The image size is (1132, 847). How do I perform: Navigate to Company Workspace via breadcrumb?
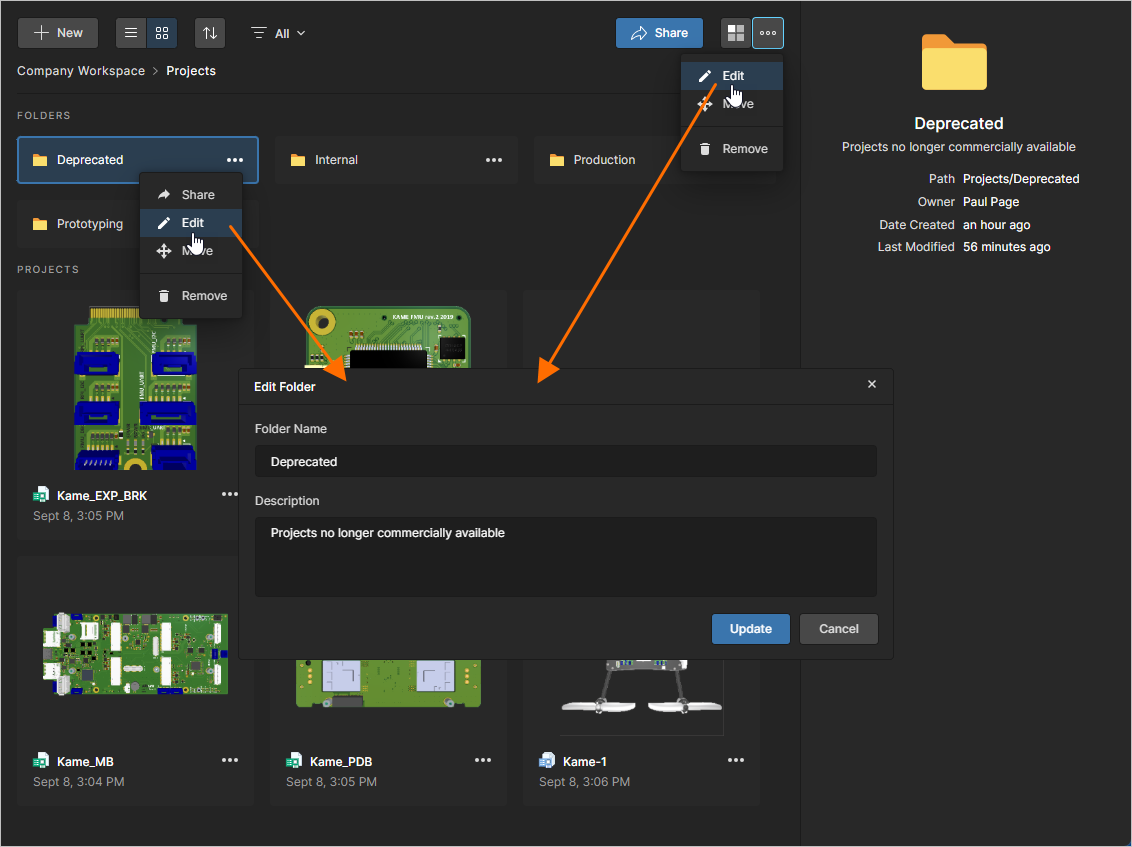[x=80, y=70]
